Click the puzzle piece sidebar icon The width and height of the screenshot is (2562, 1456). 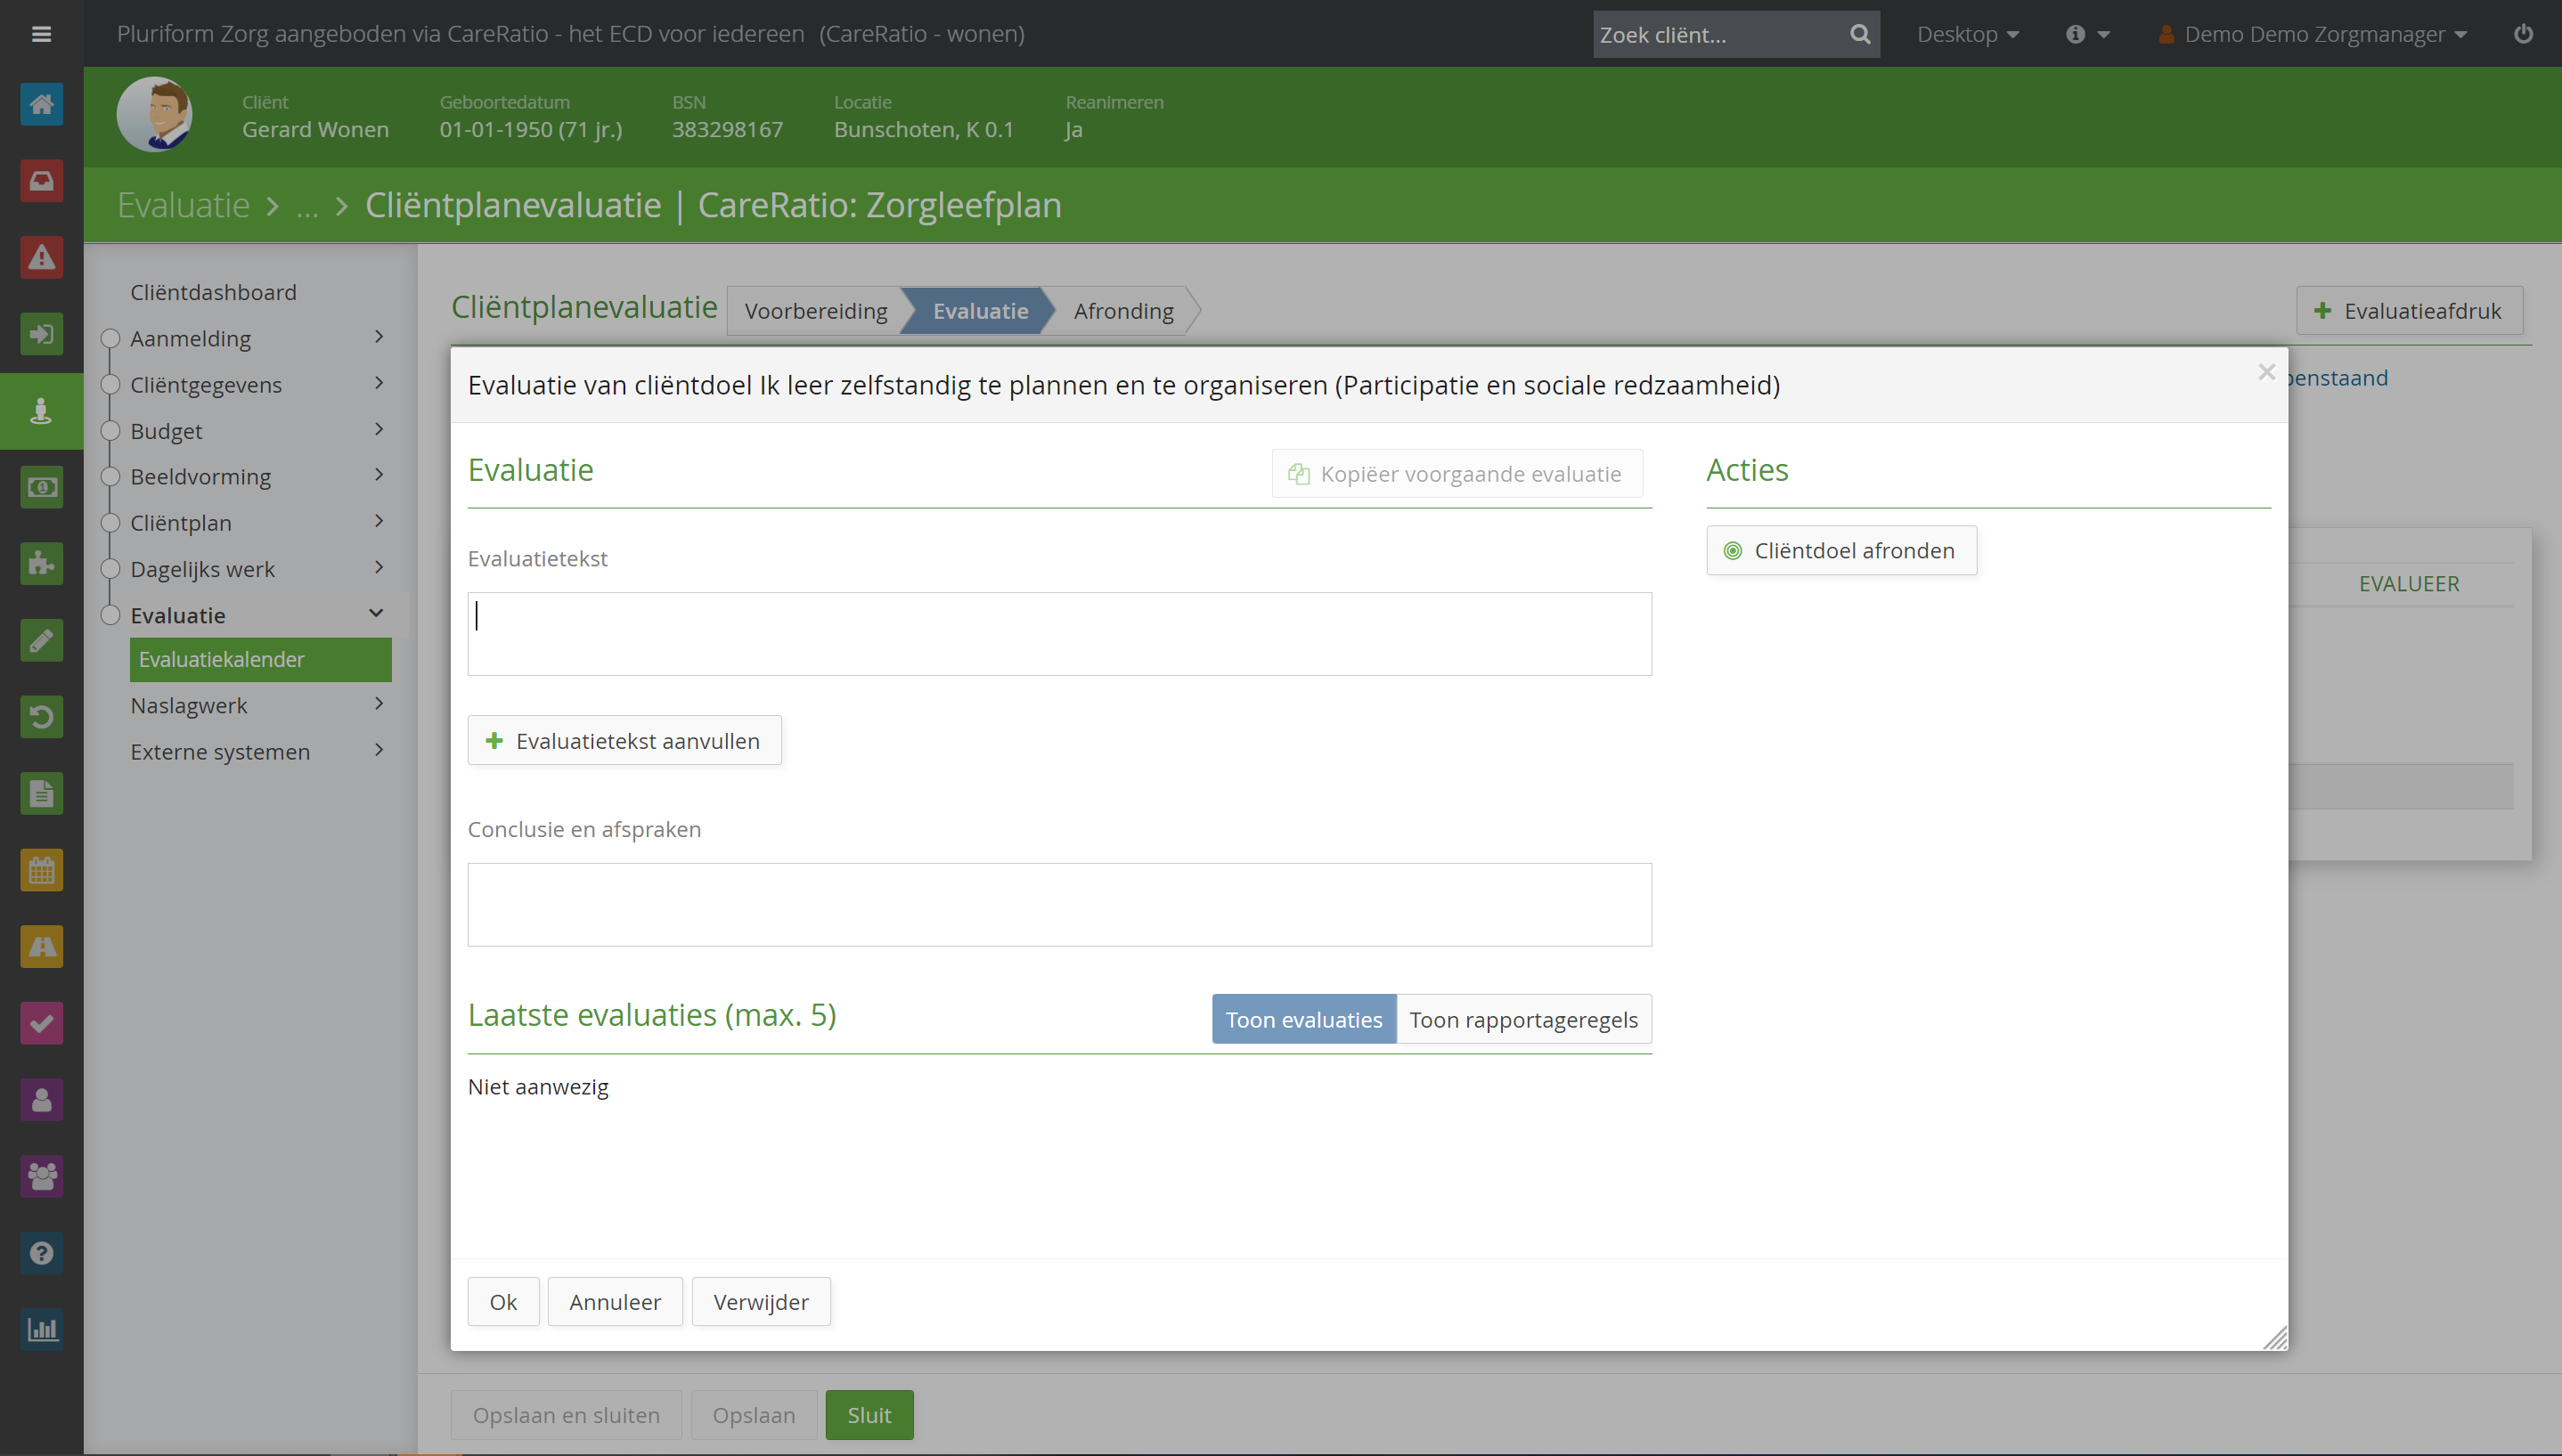coord(41,564)
